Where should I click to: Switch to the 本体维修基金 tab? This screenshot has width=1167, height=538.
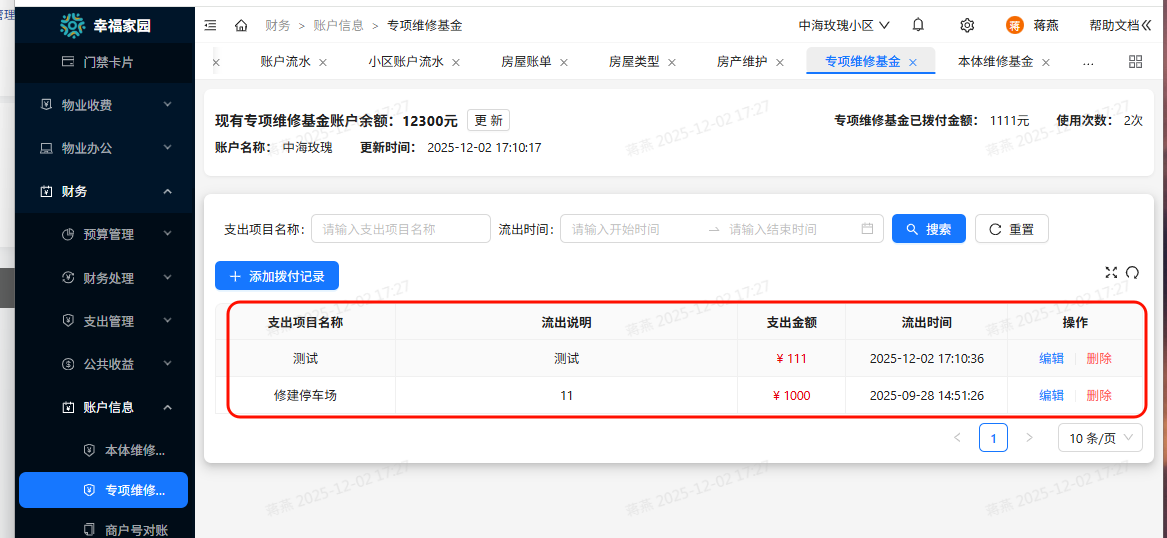pyautogui.click(x=996, y=62)
